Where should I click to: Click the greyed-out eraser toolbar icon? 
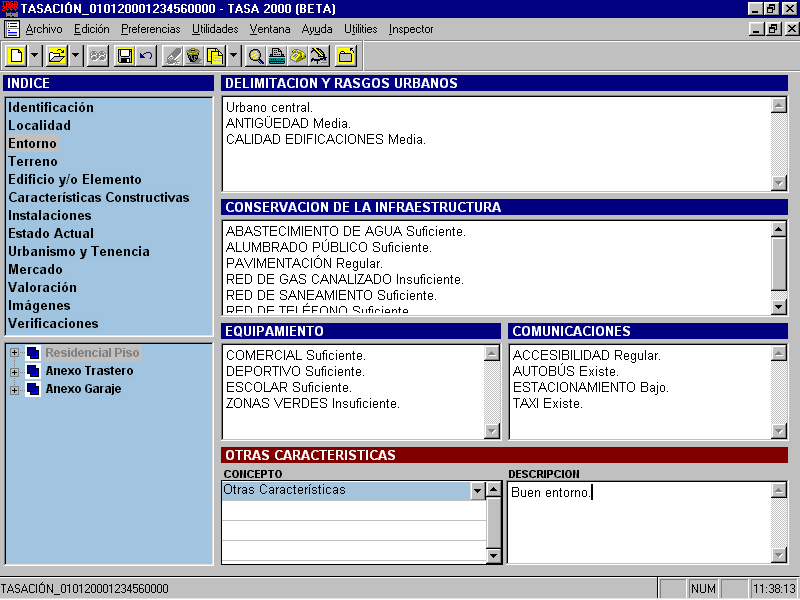pos(172,56)
